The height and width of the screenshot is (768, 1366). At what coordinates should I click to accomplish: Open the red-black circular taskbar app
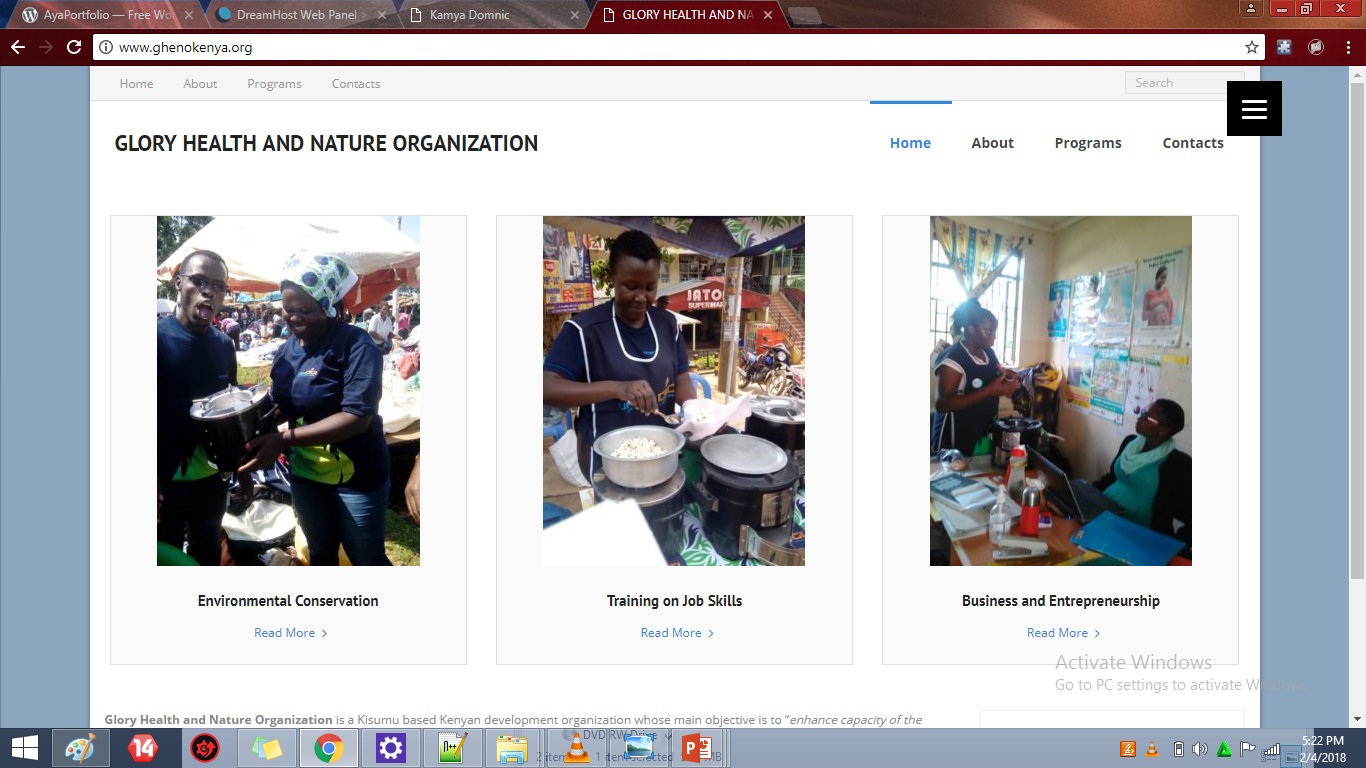coord(205,748)
